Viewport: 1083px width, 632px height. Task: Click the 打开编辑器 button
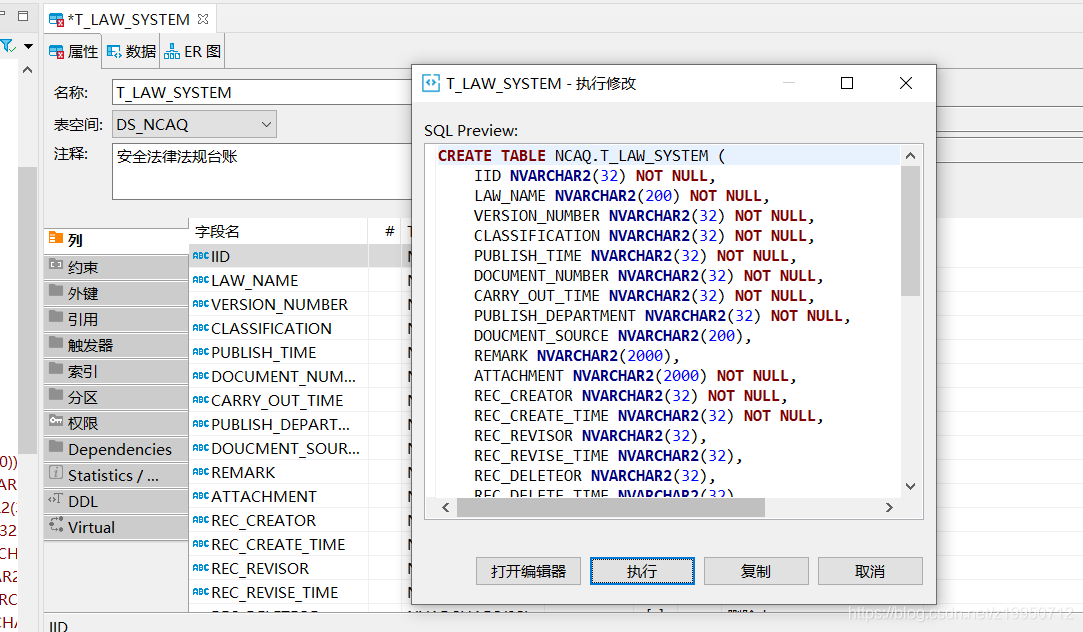528,571
